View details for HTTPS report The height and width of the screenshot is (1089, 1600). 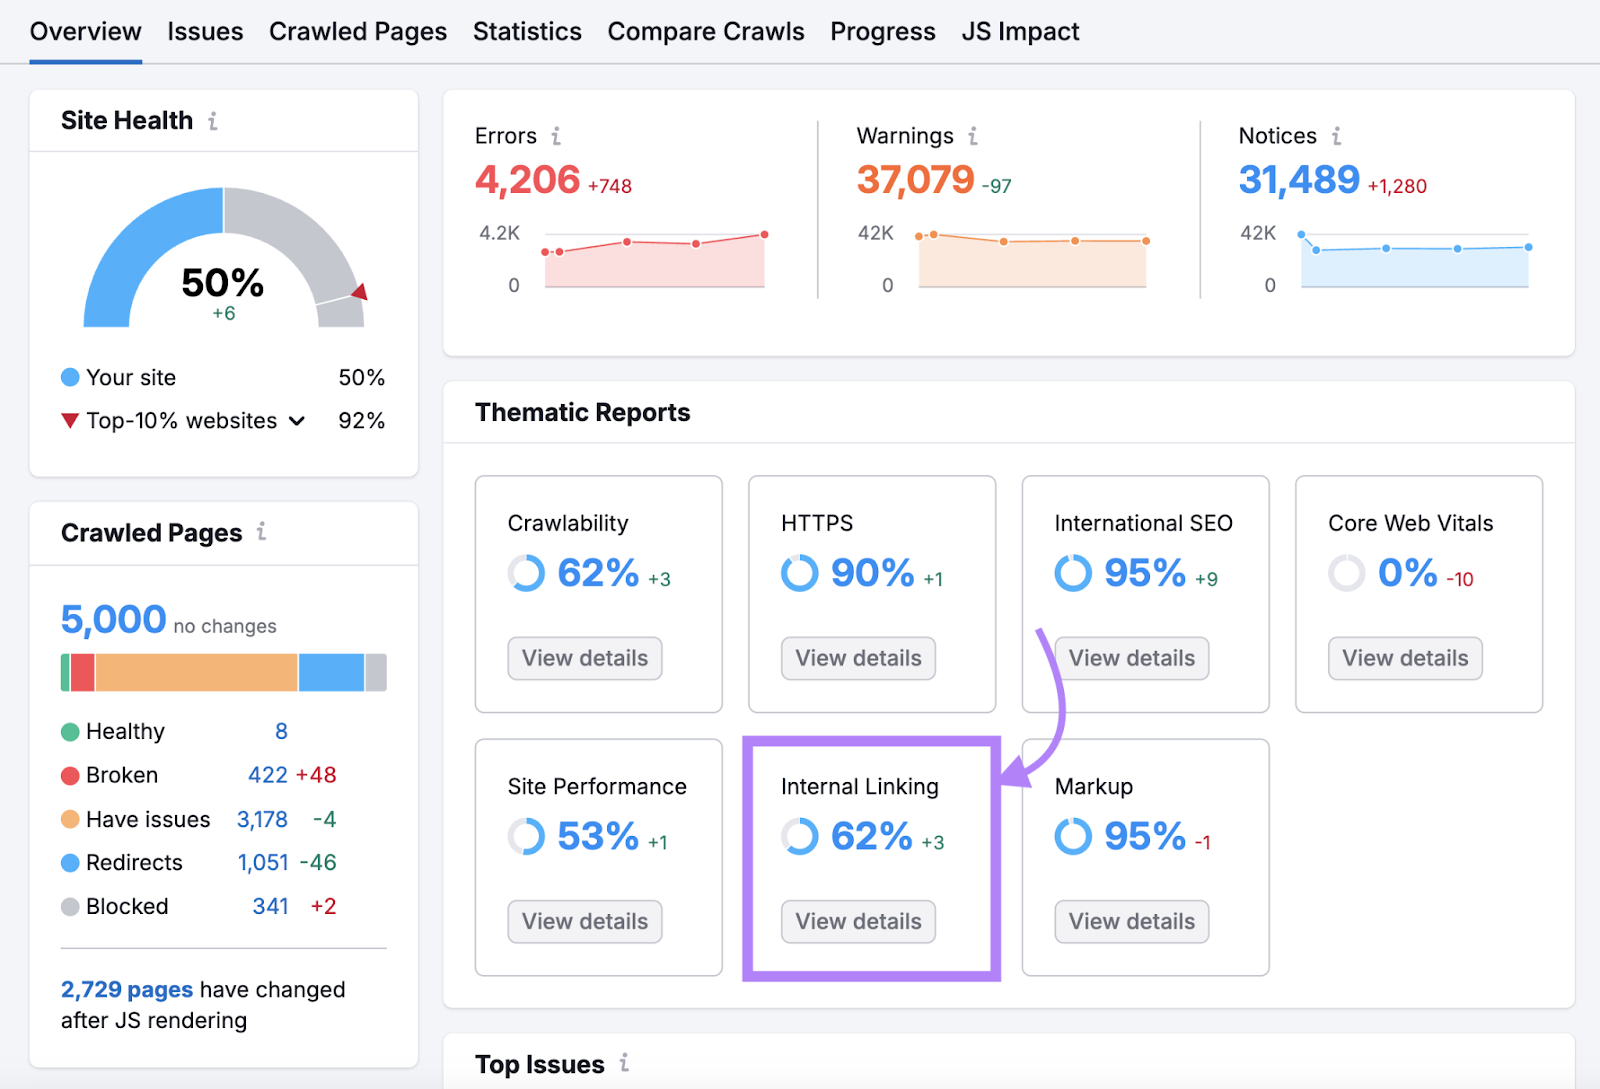(x=858, y=658)
